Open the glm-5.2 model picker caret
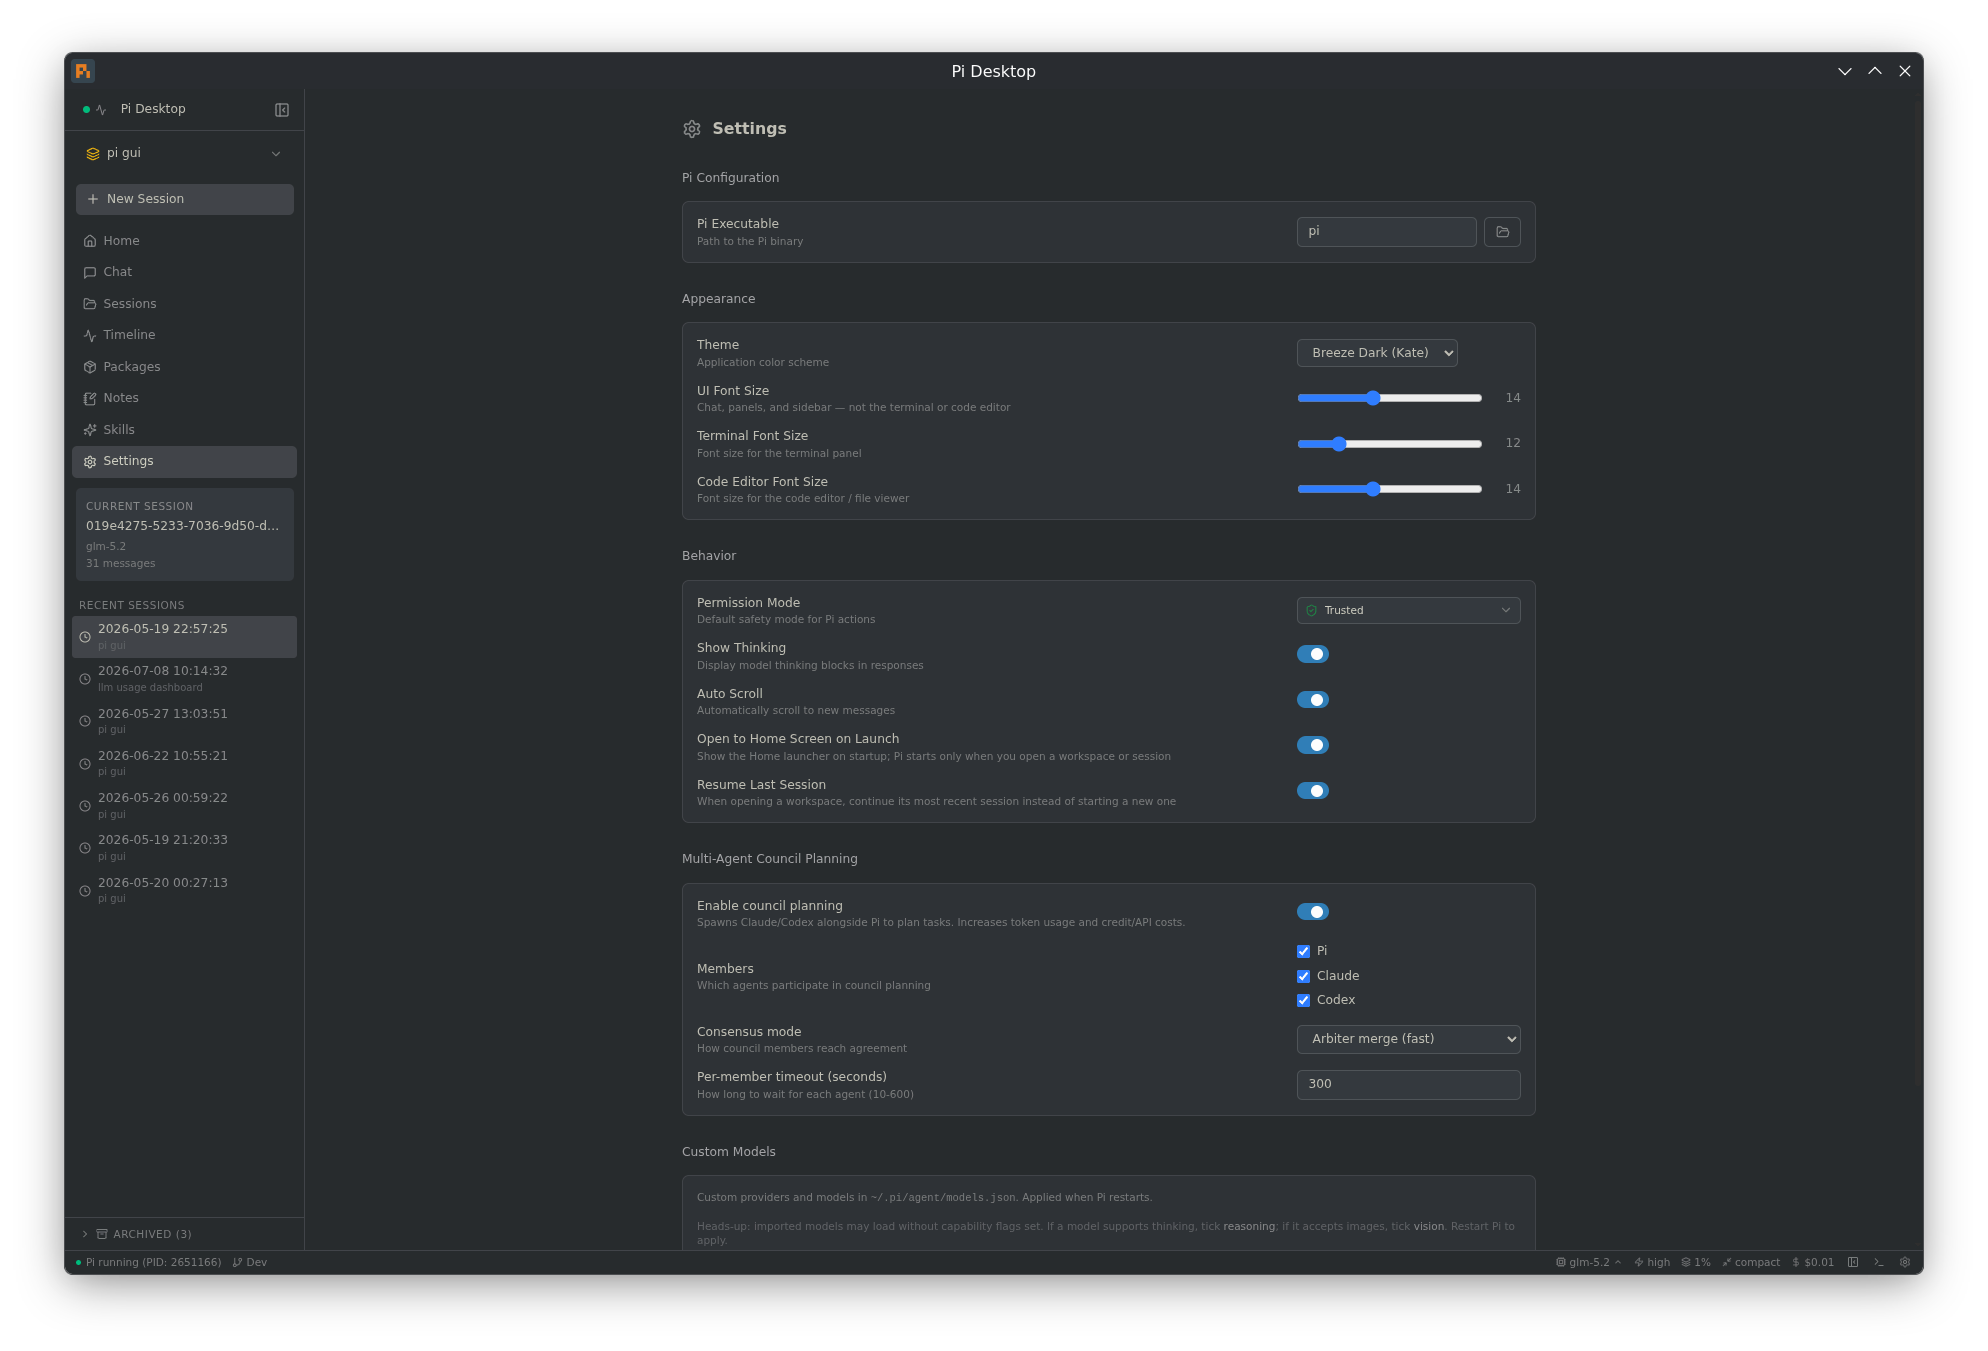This screenshot has height=1351, width=1988. point(1618,1262)
